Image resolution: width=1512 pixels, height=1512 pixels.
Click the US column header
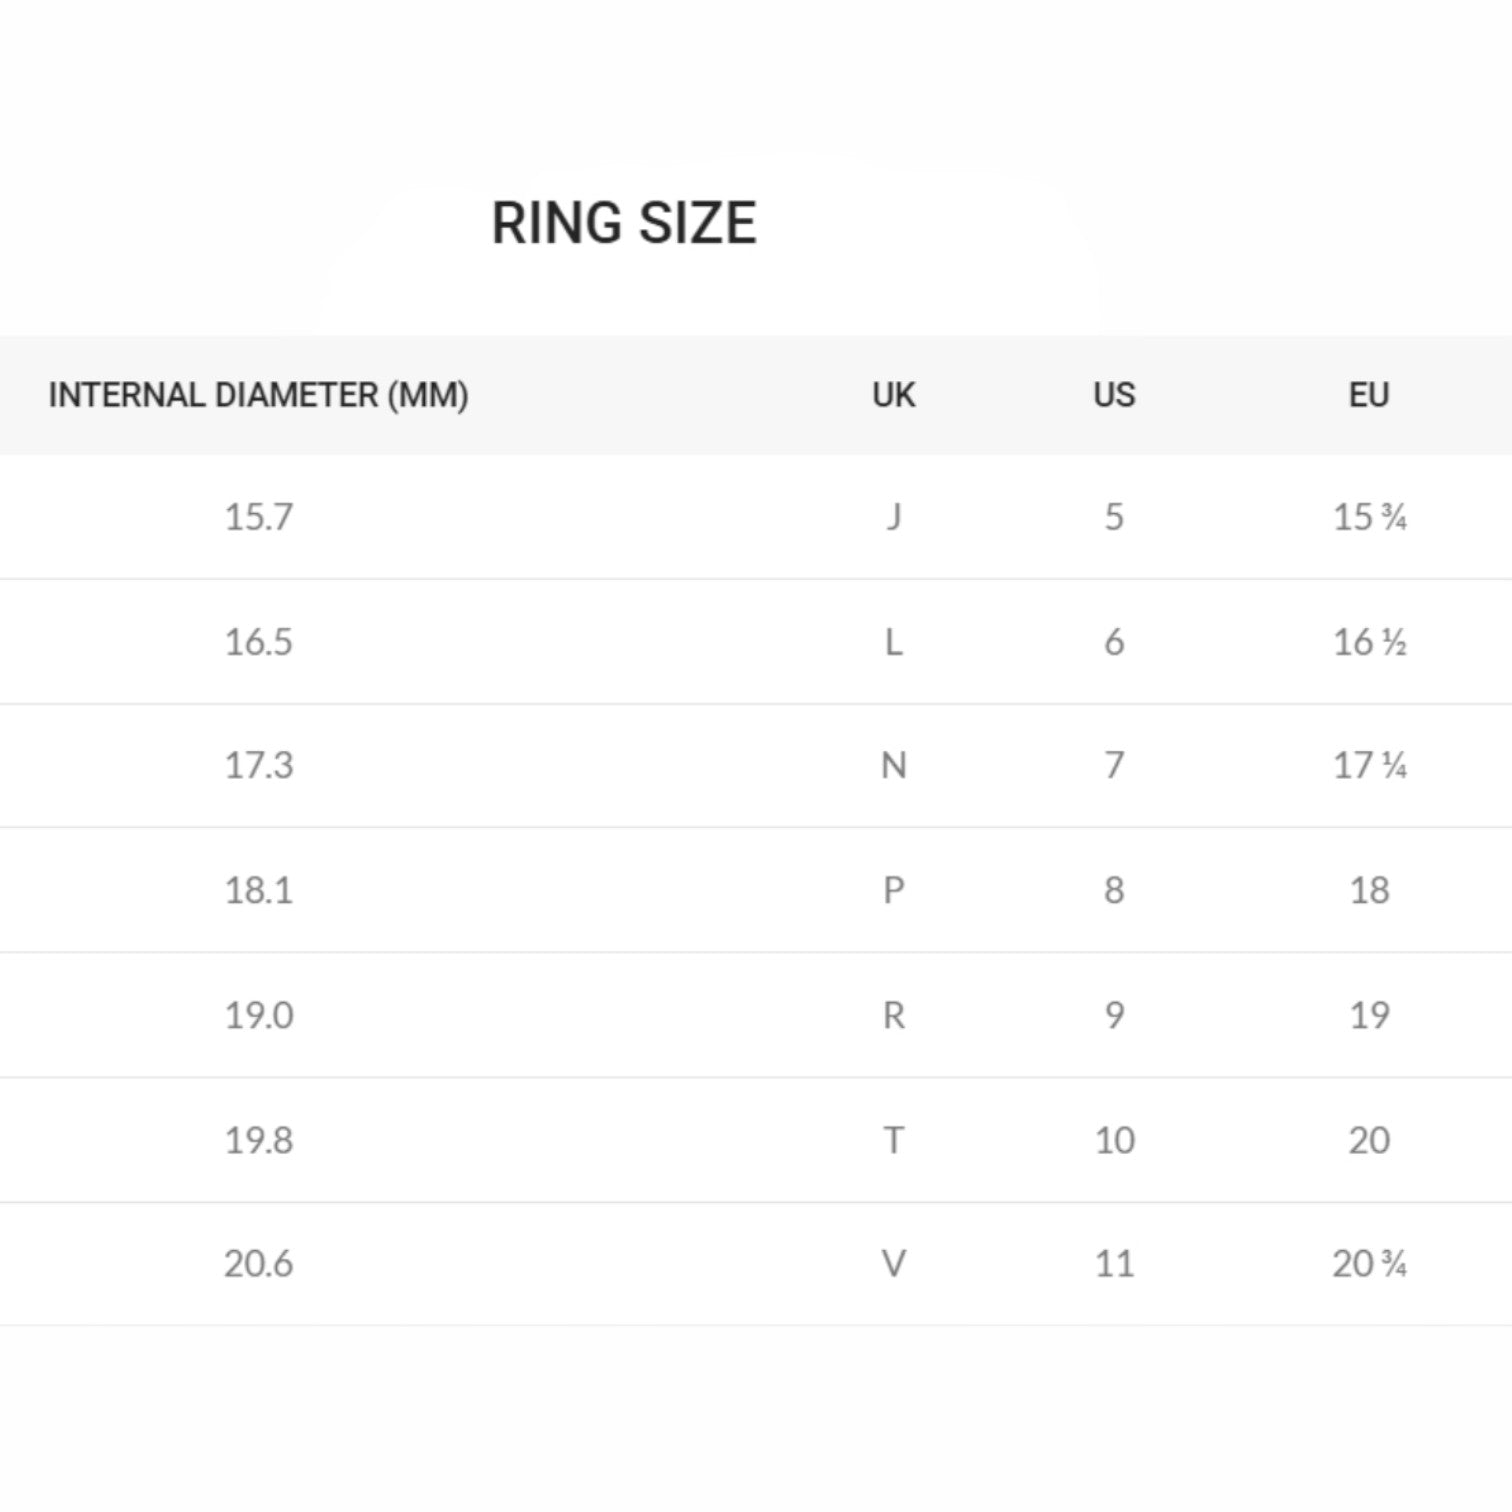[x=1114, y=395]
